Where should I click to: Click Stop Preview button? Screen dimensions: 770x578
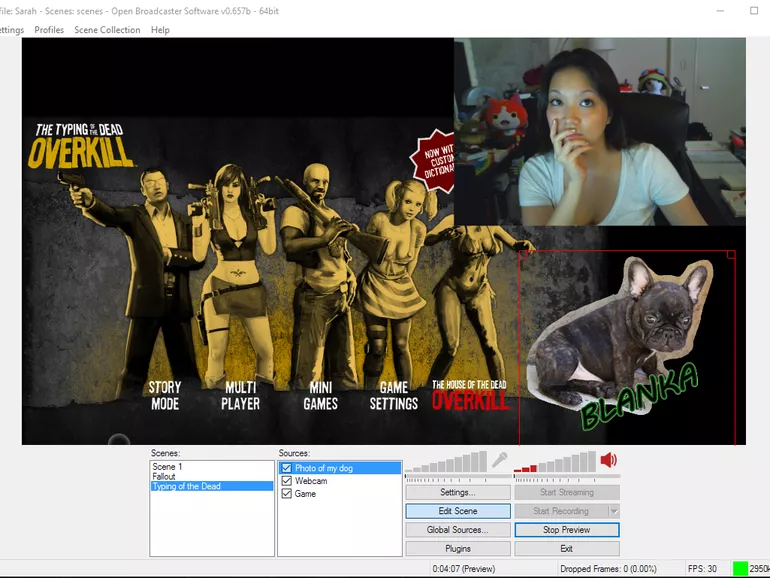(x=567, y=530)
